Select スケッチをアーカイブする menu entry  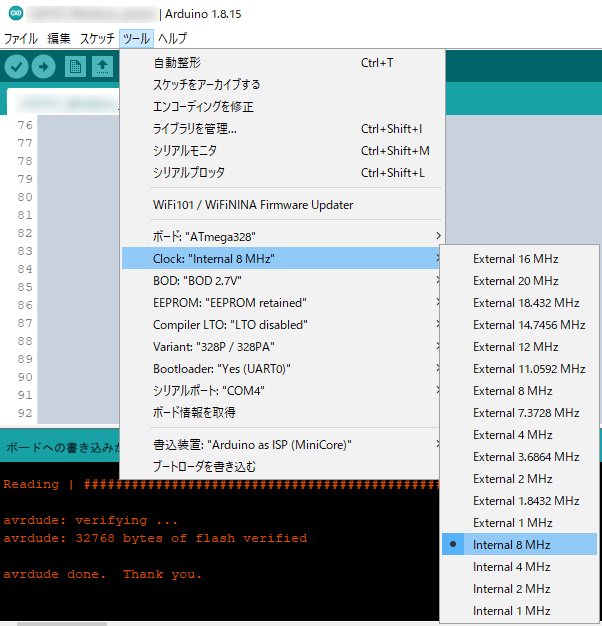(281, 85)
